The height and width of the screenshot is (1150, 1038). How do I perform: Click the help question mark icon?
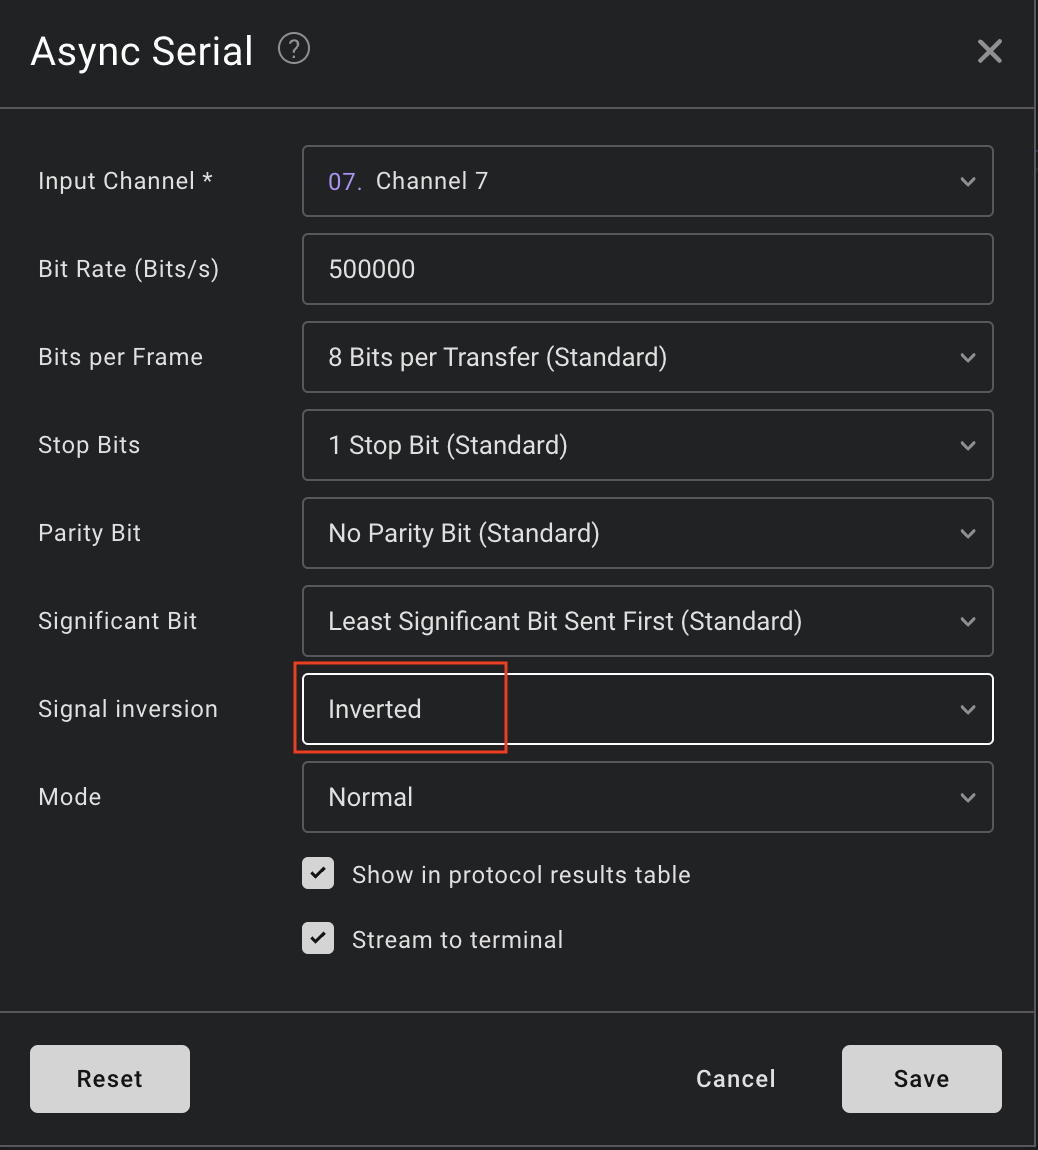pos(294,49)
